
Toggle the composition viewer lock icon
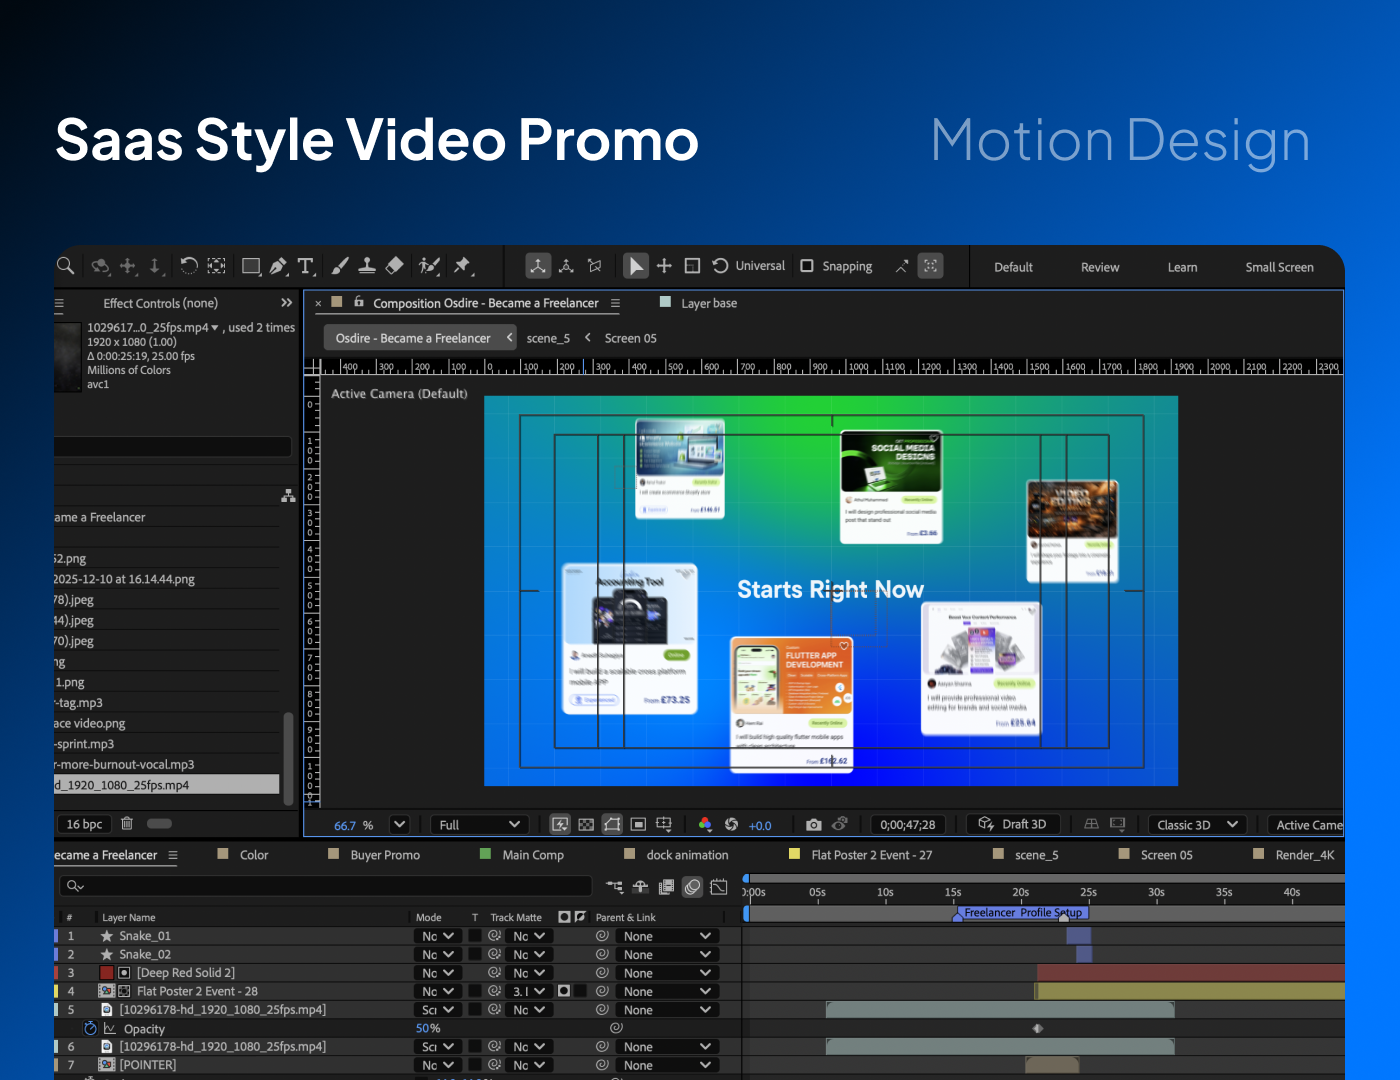[359, 301]
